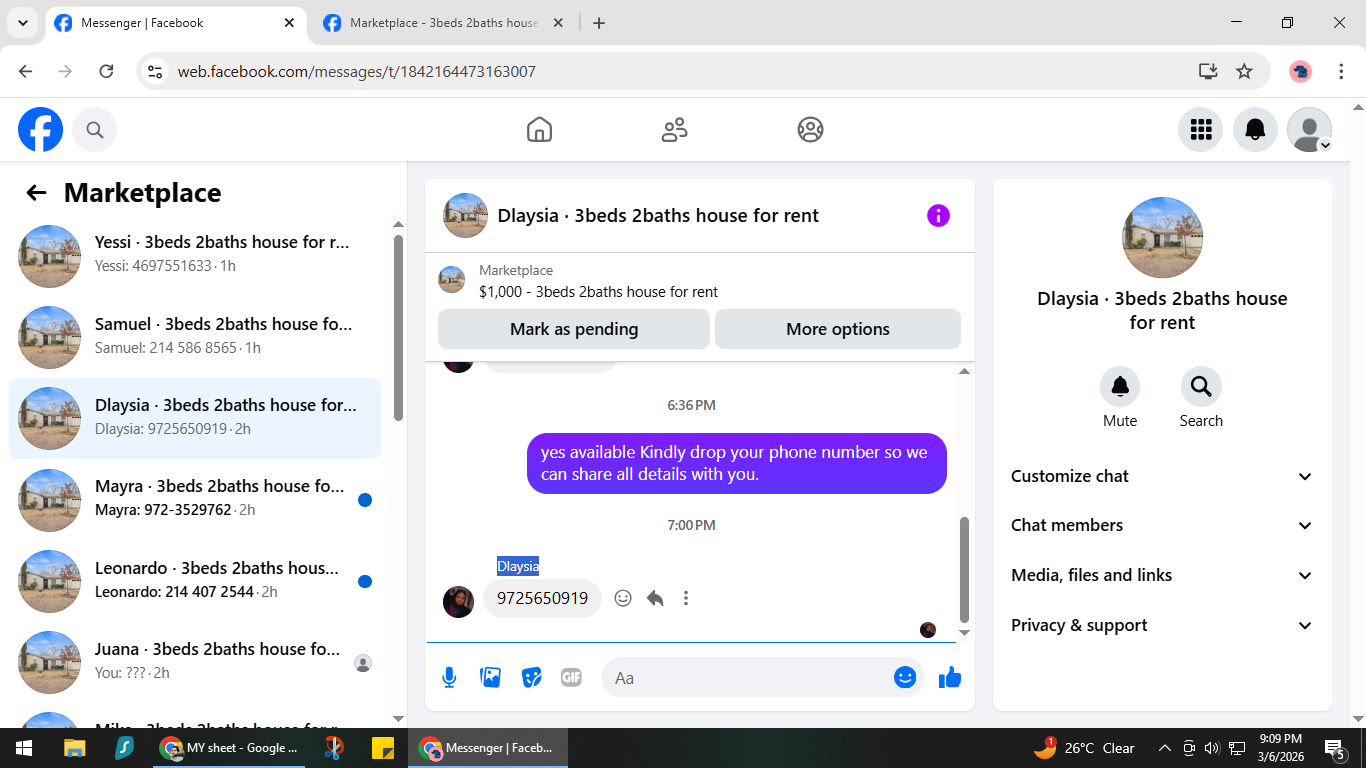Open the account profile avatar menu
The width and height of the screenshot is (1366, 768).
1309,130
